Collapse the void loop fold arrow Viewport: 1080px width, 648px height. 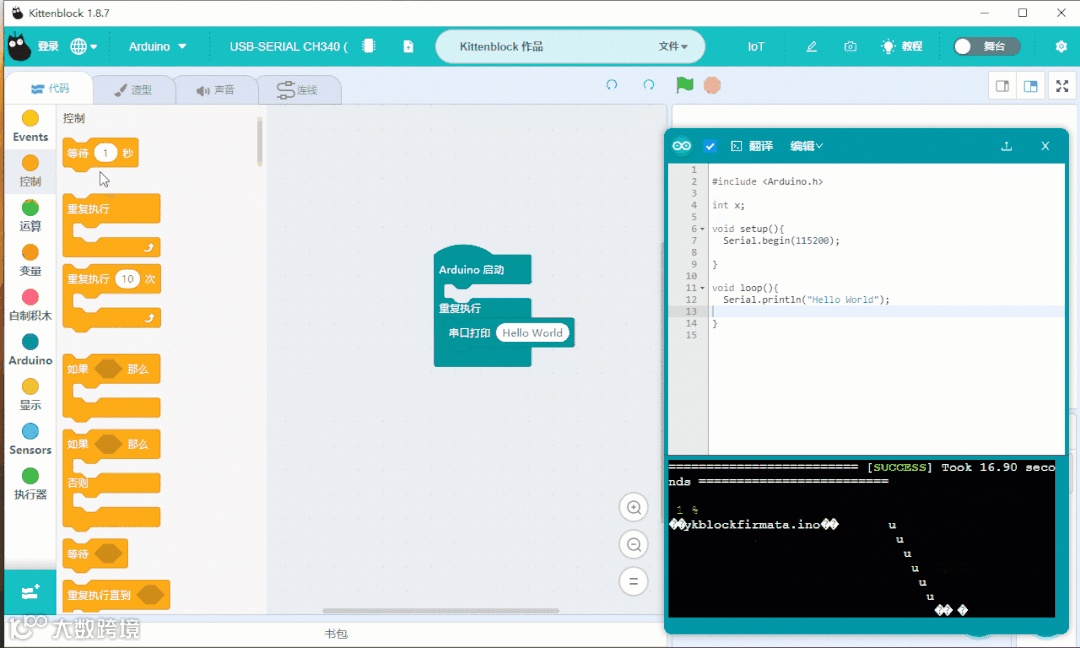(703, 288)
